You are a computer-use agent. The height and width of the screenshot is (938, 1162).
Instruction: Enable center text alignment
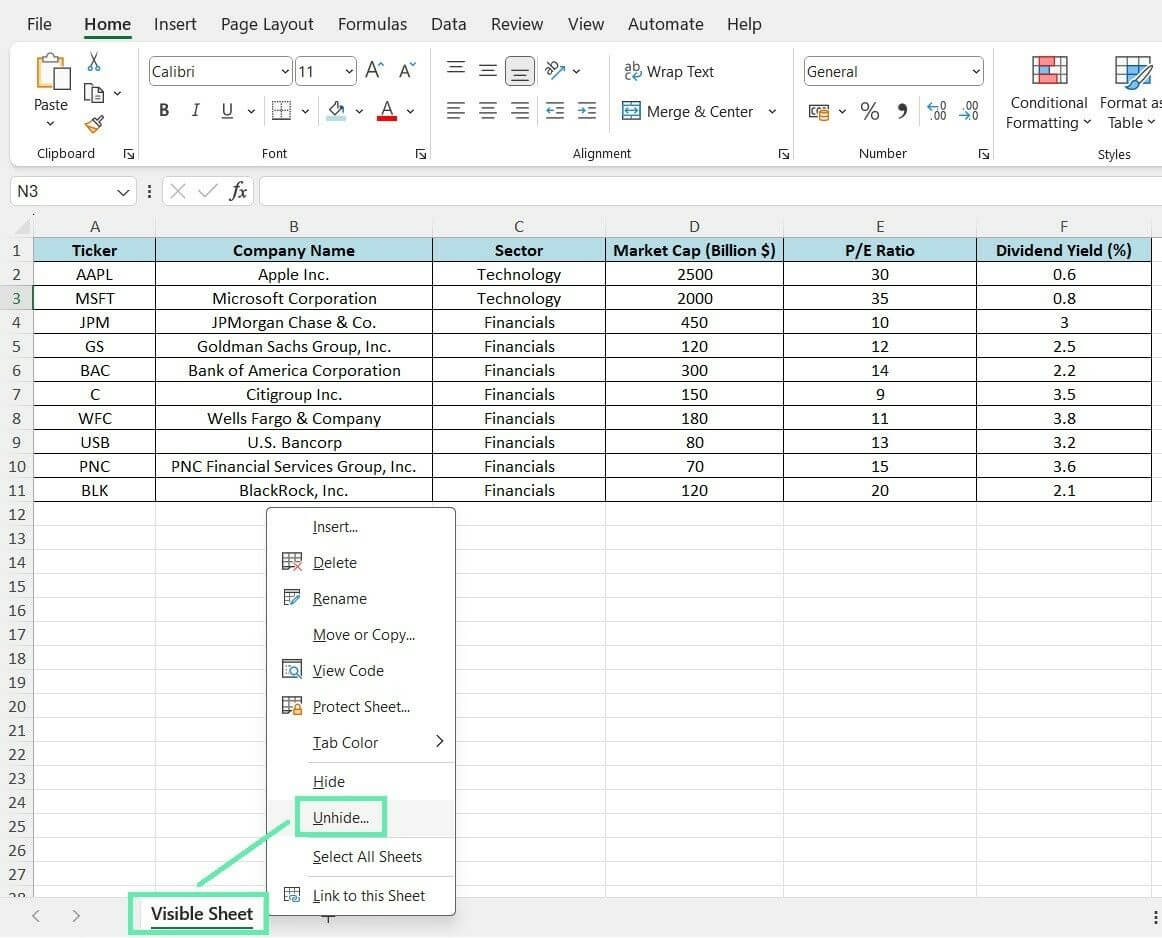(x=488, y=111)
